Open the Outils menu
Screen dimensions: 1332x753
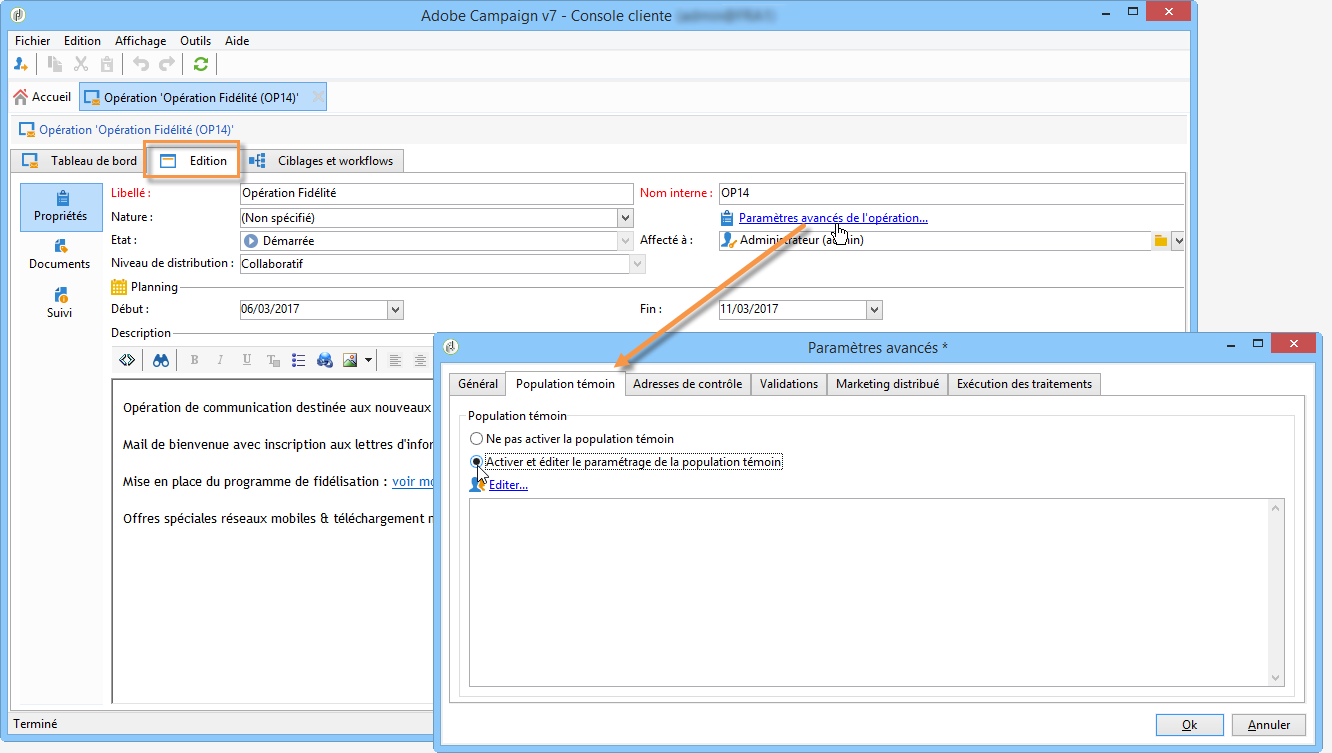196,41
